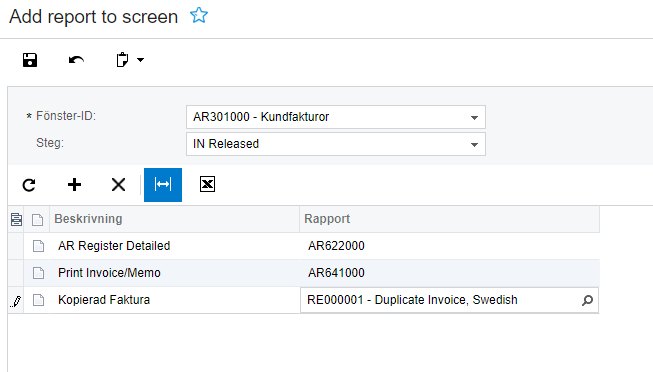The image size is (653, 372).
Task: Open clipboard dropdown arrow
Action: pyautogui.click(x=141, y=60)
